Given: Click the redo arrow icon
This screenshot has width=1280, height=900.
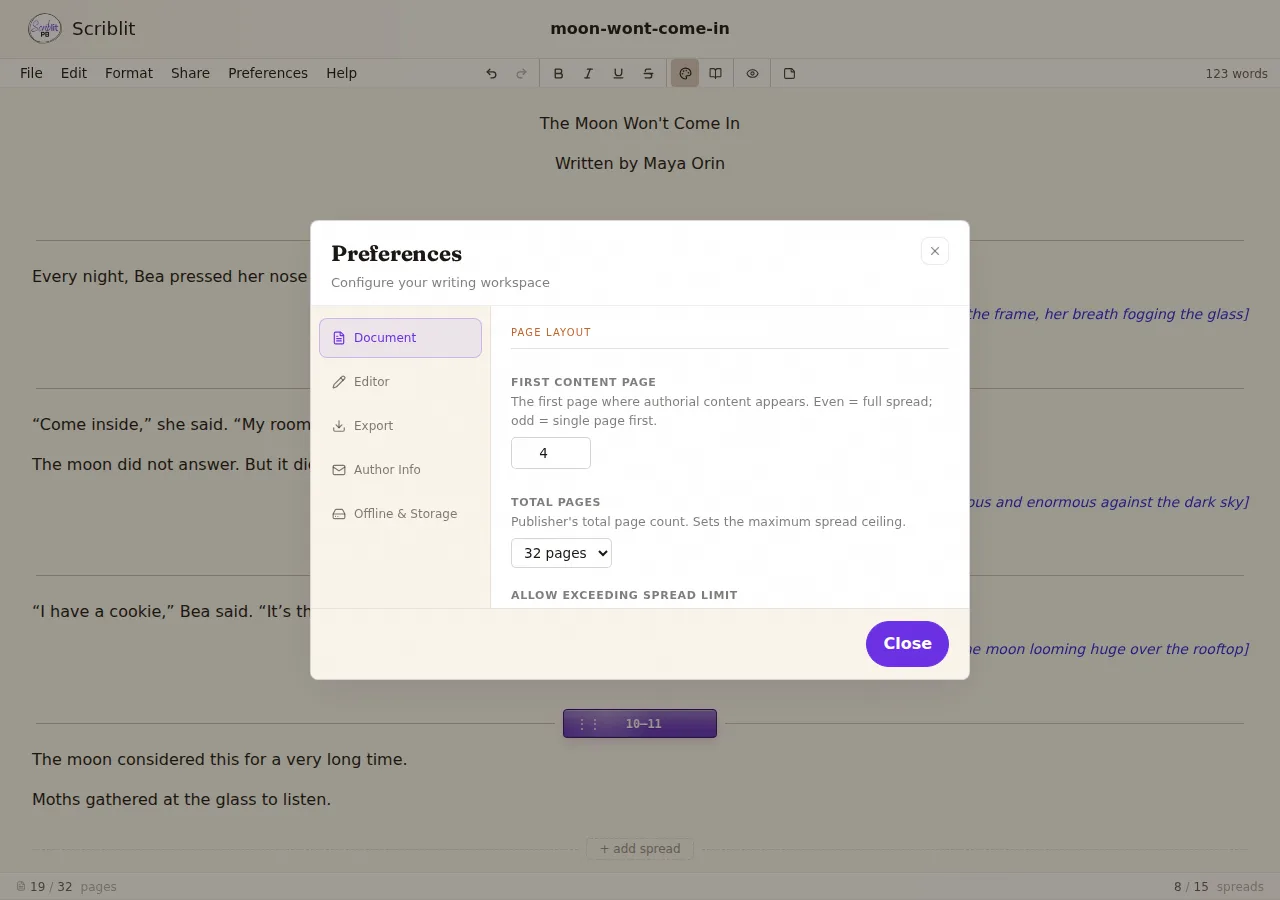Looking at the screenshot, I should pyautogui.click(x=521, y=73).
